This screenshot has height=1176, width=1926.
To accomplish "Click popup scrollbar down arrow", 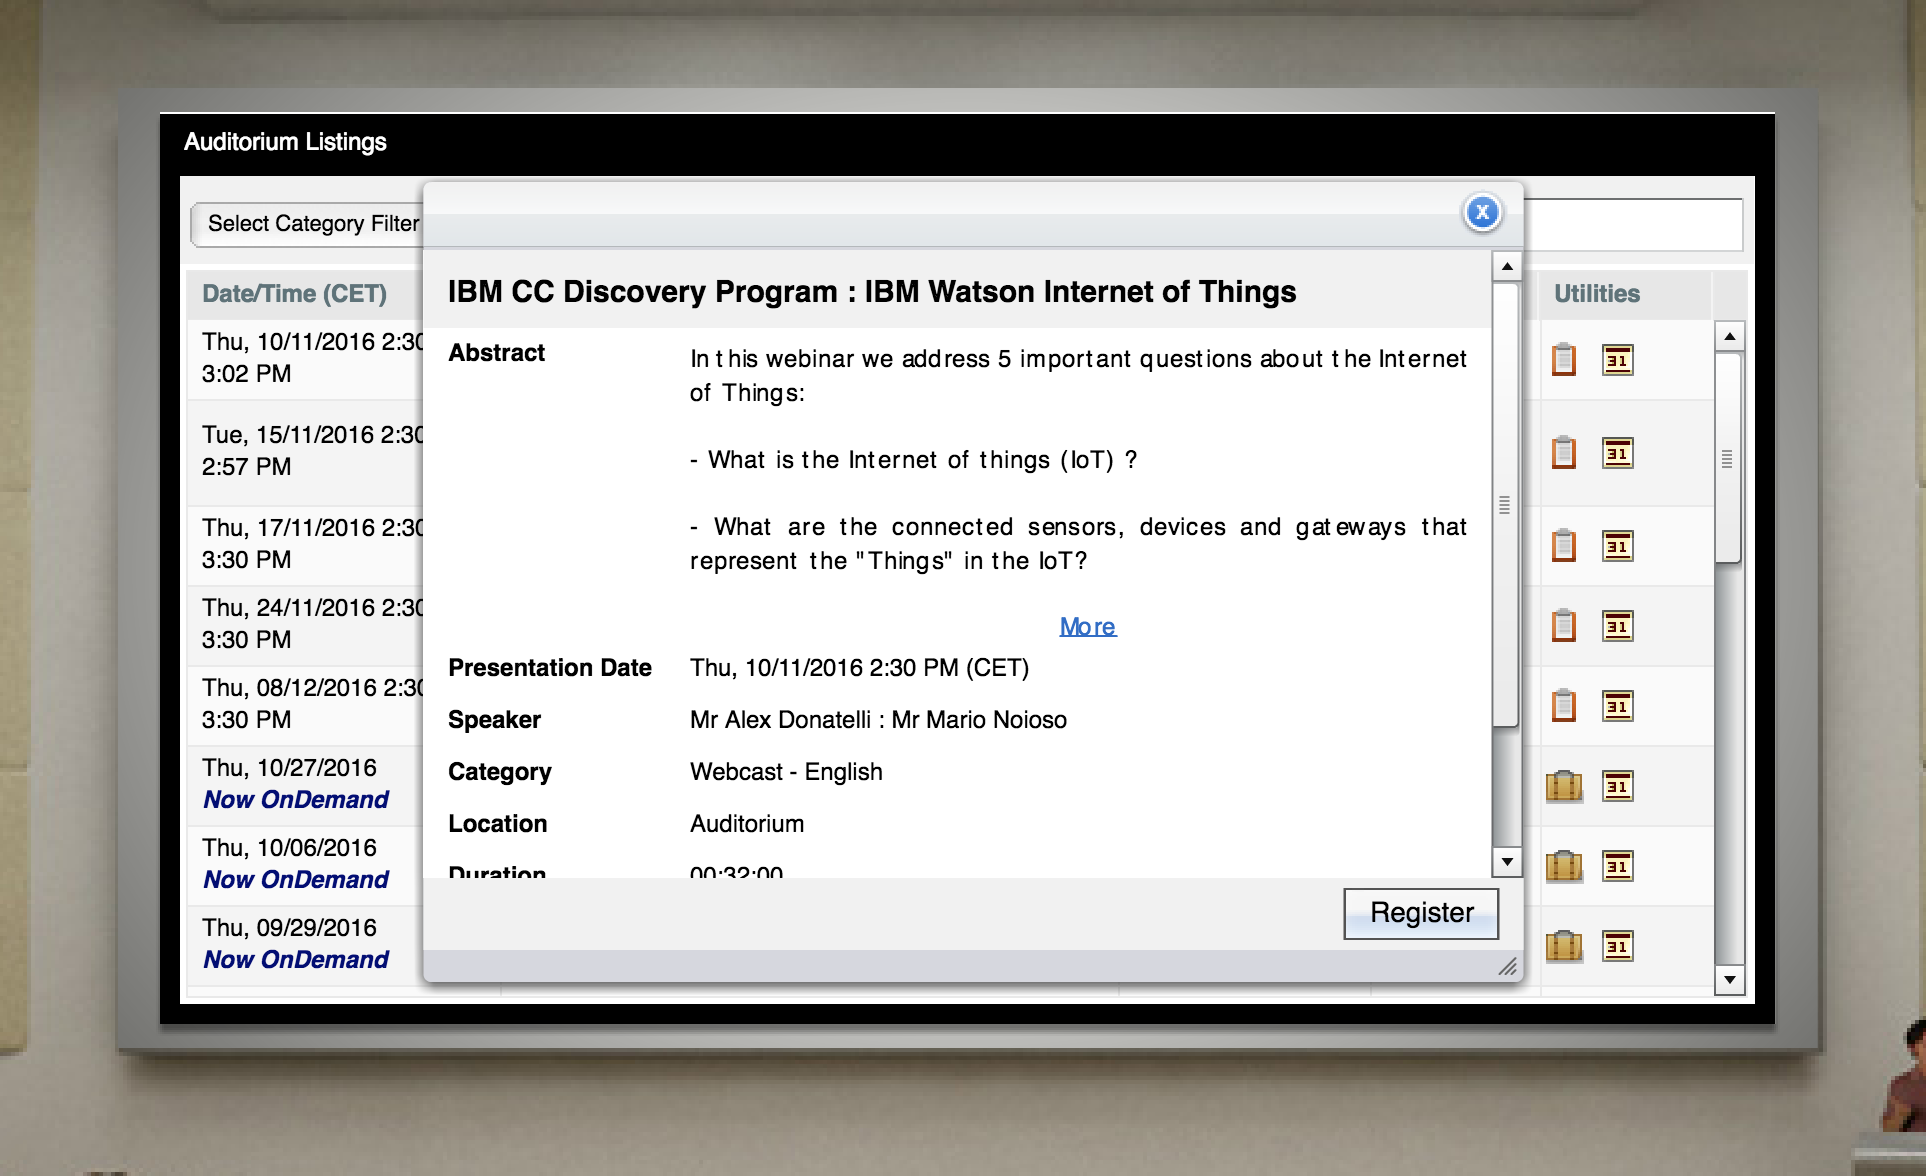I will click(1507, 862).
